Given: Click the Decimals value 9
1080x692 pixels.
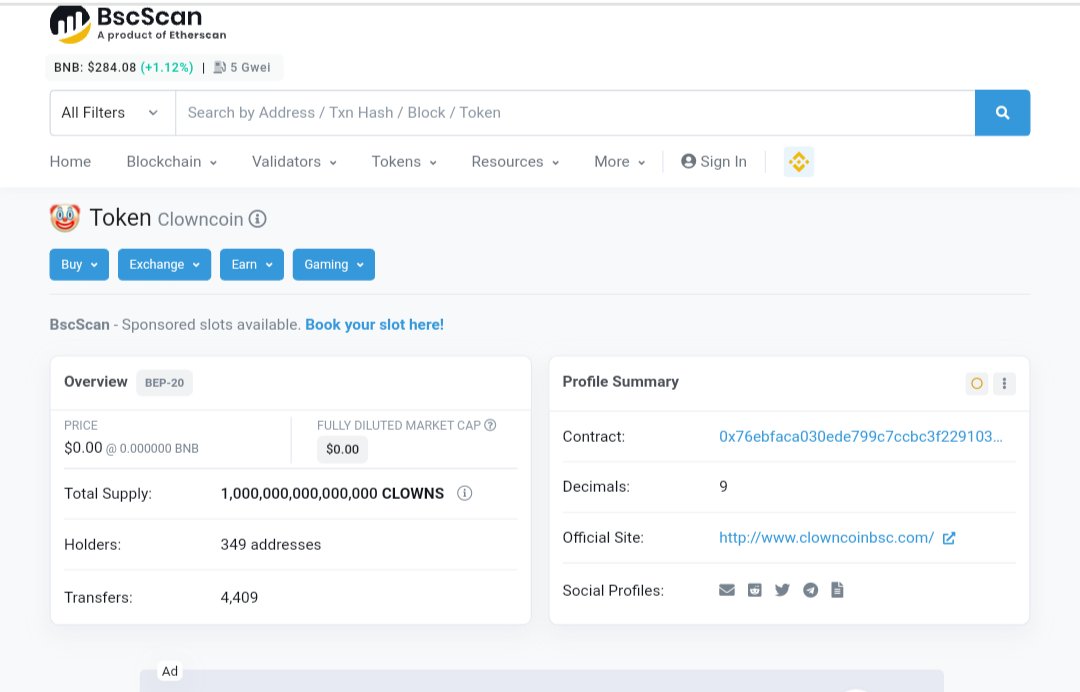Looking at the screenshot, I should [723, 487].
